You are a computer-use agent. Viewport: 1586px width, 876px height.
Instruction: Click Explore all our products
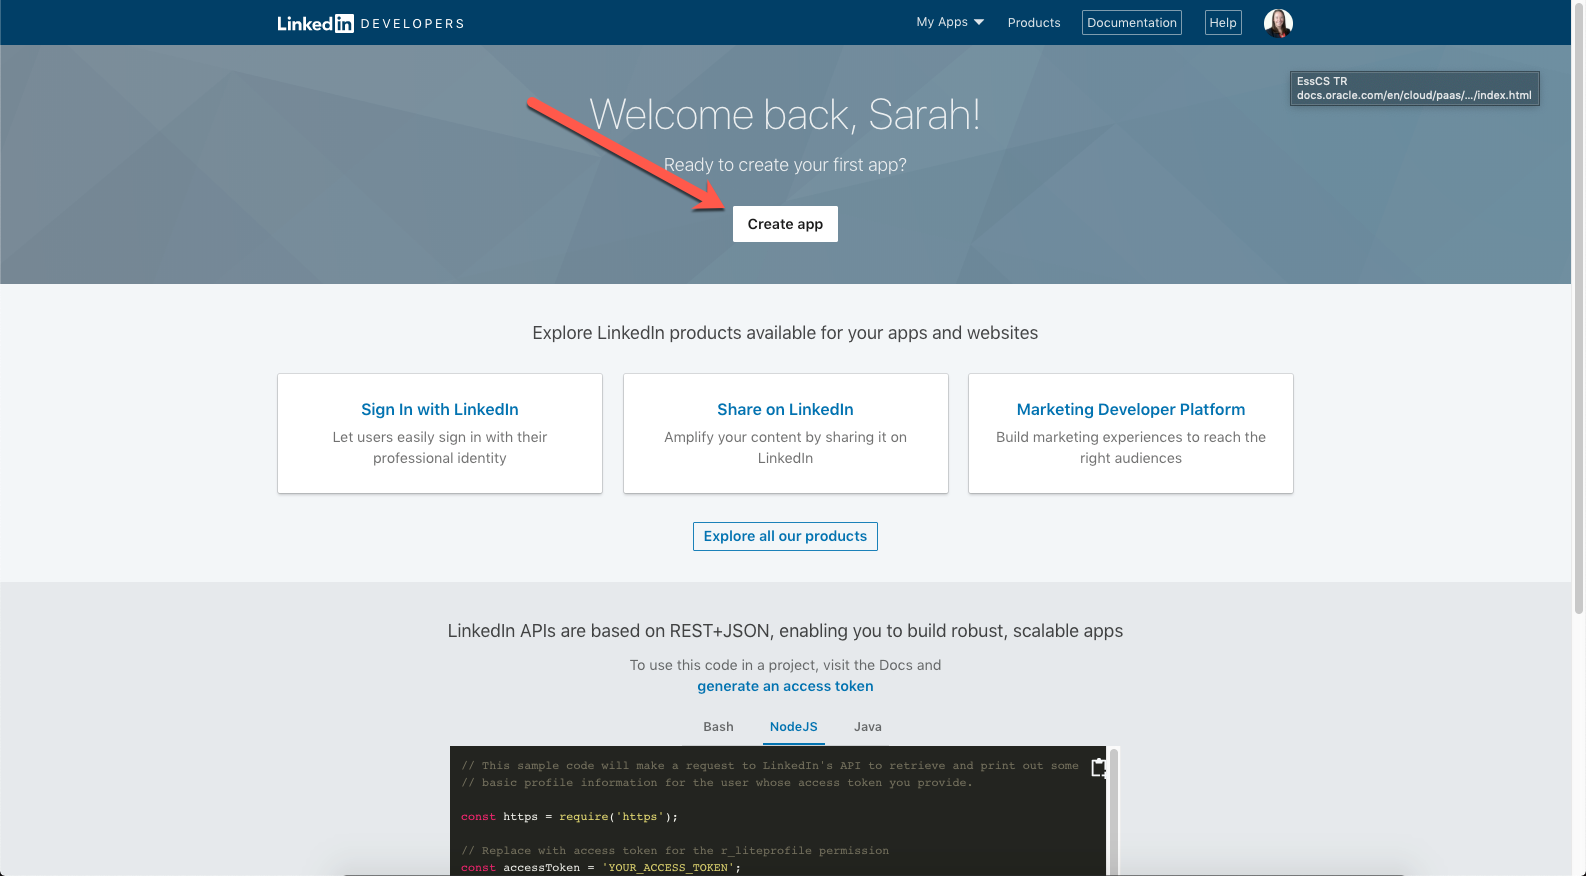point(785,537)
